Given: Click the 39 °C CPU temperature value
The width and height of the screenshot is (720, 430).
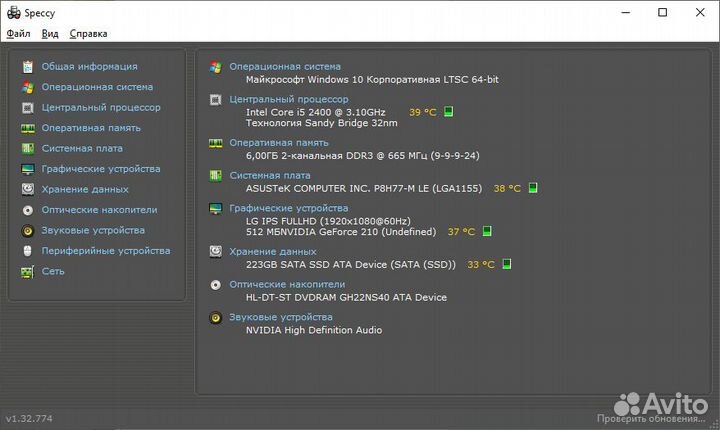Looking at the screenshot, I should coord(422,112).
